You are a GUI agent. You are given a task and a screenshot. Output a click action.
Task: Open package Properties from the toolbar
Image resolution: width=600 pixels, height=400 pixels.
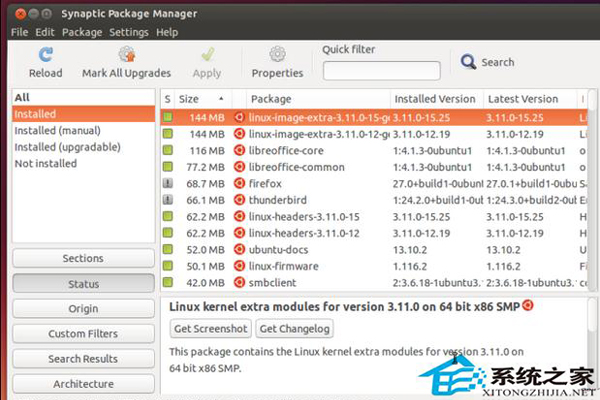pyautogui.click(x=277, y=62)
